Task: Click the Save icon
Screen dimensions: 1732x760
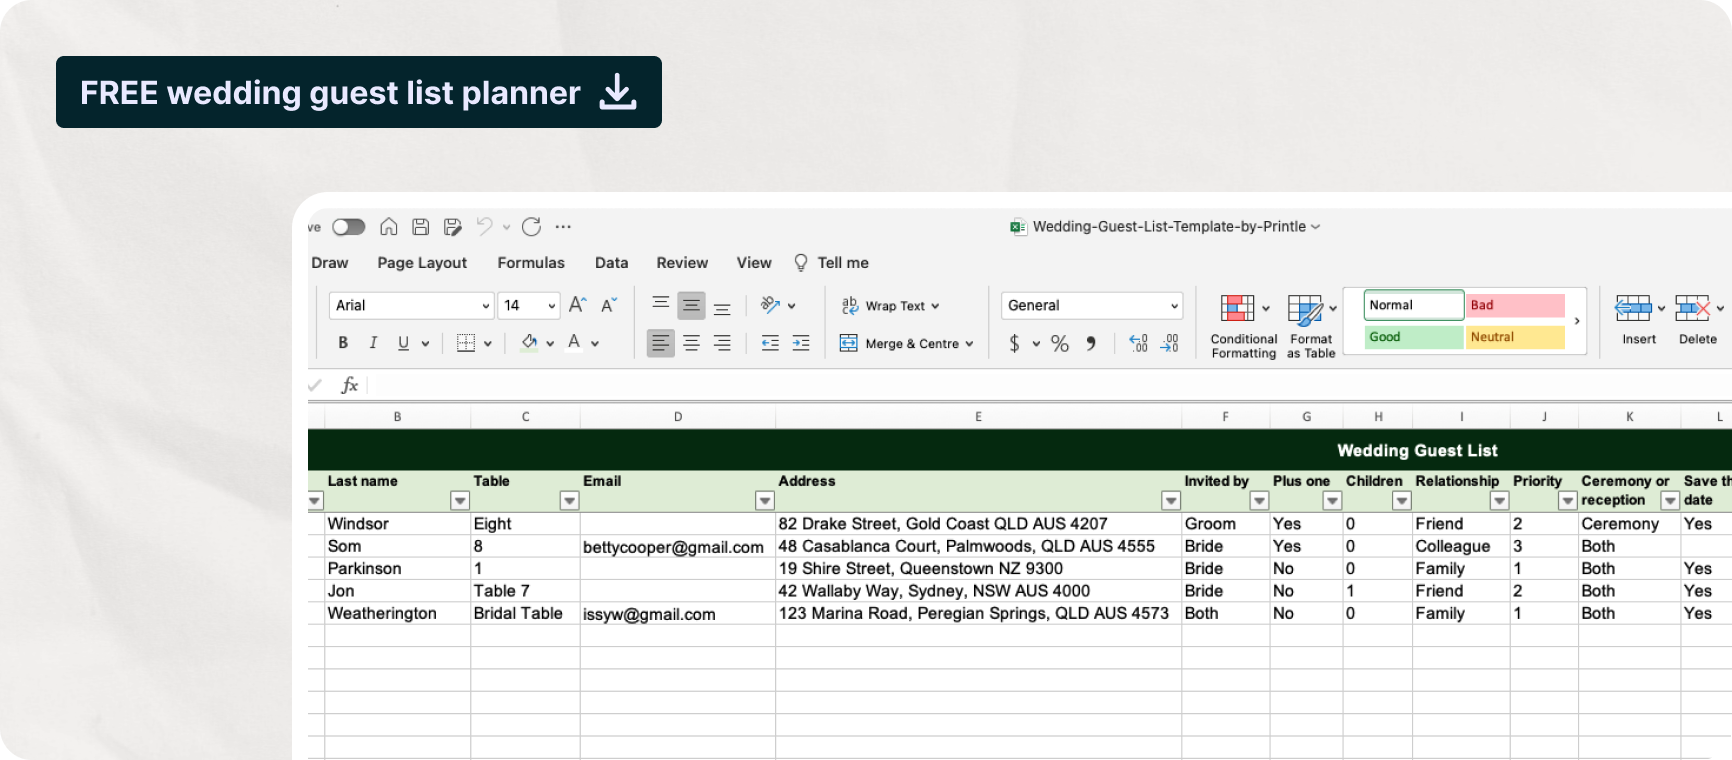Action: click(421, 227)
